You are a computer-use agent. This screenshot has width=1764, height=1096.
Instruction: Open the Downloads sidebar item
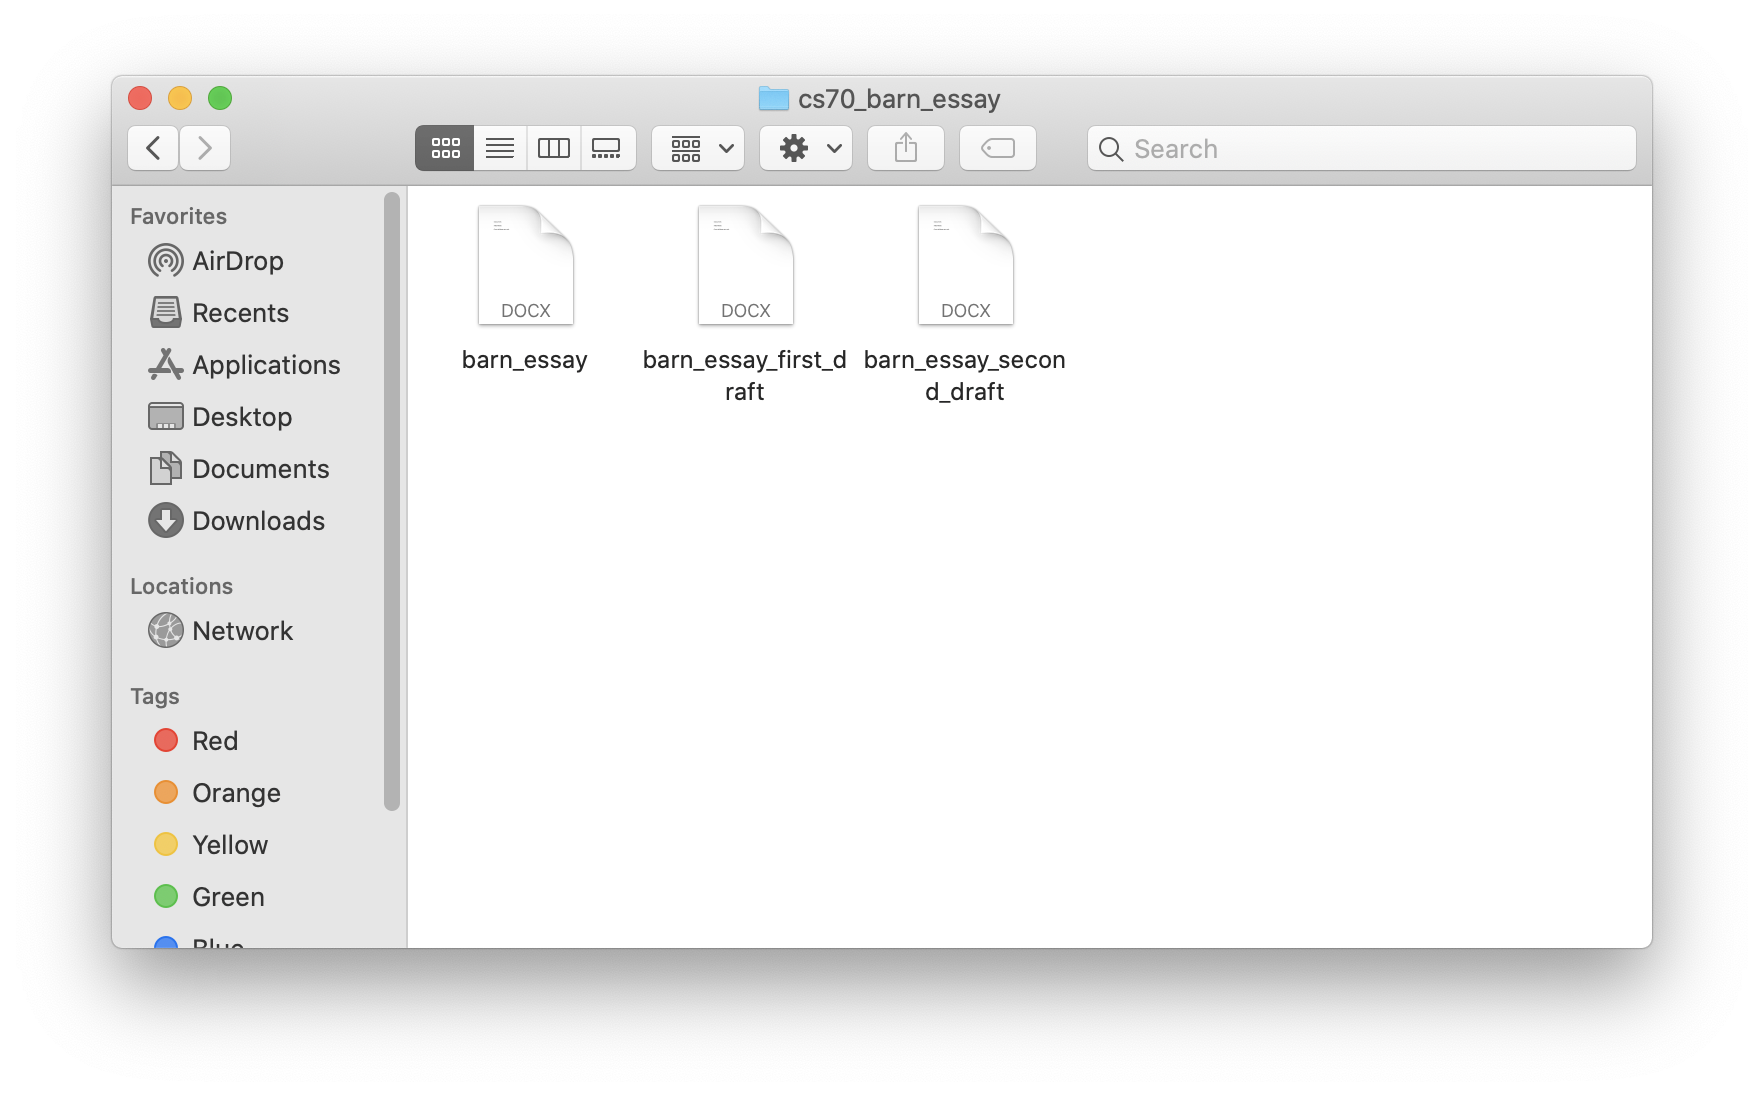point(258,520)
